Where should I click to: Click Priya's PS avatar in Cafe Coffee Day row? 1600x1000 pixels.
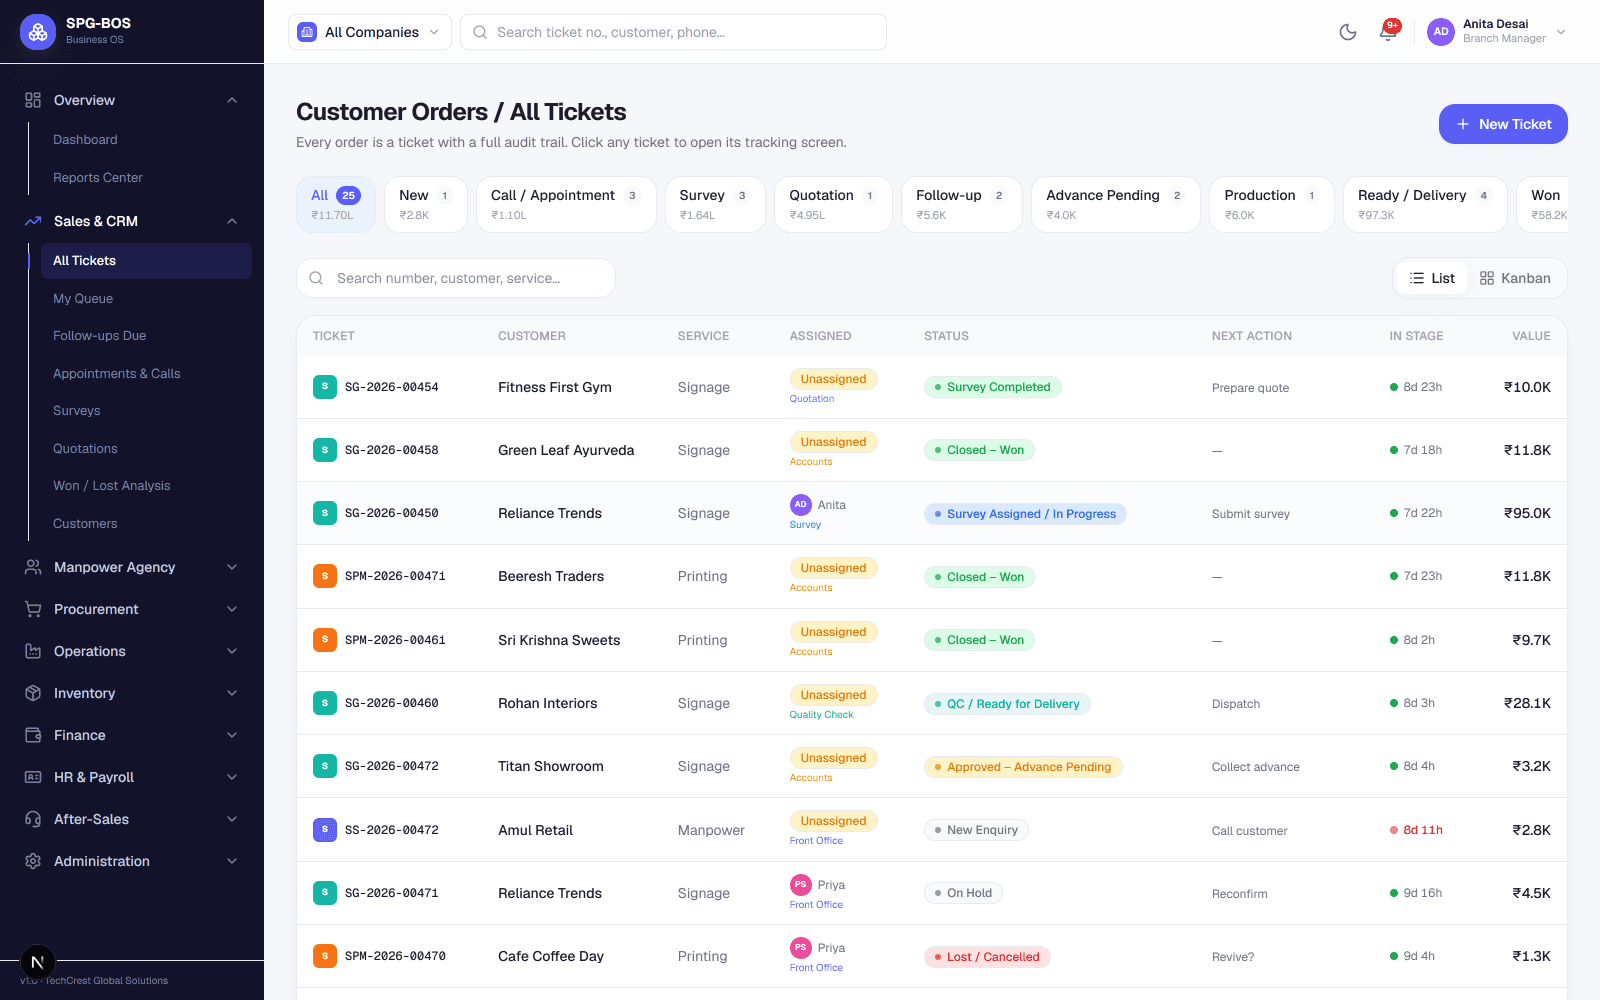801,948
